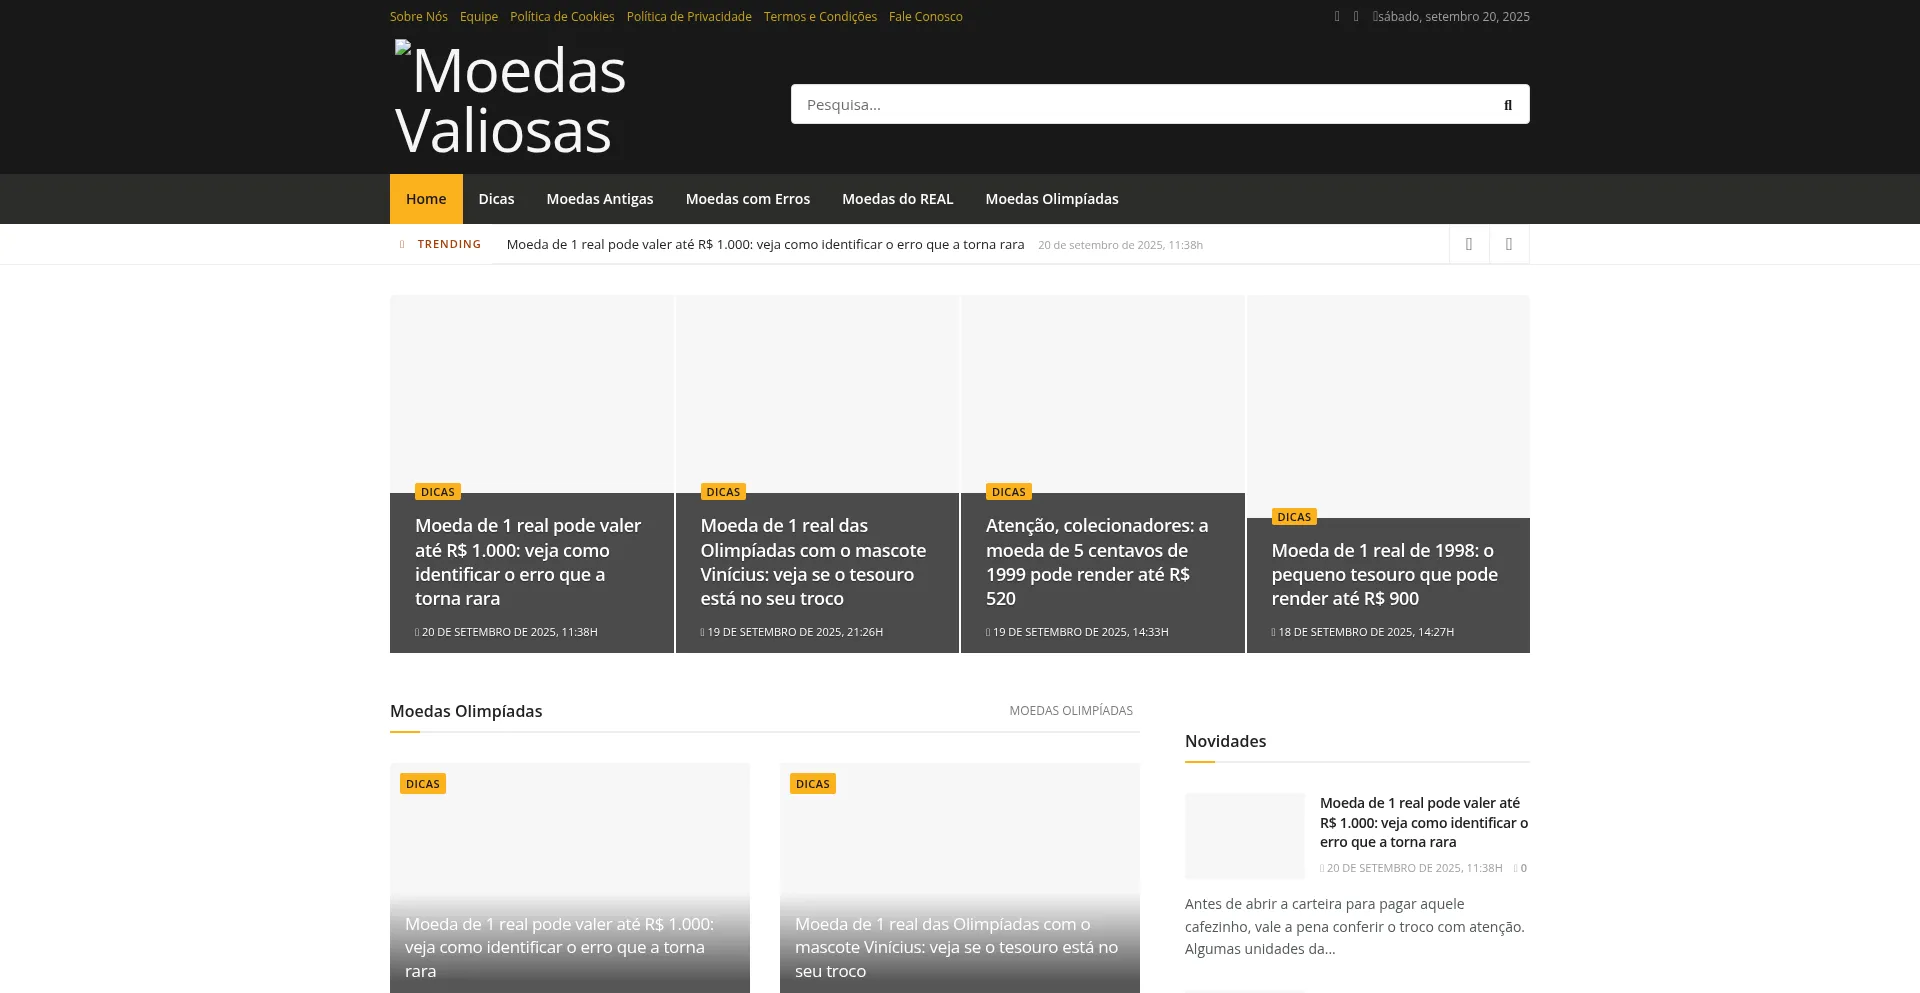Click the search magnifier icon button

(x=1507, y=105)
